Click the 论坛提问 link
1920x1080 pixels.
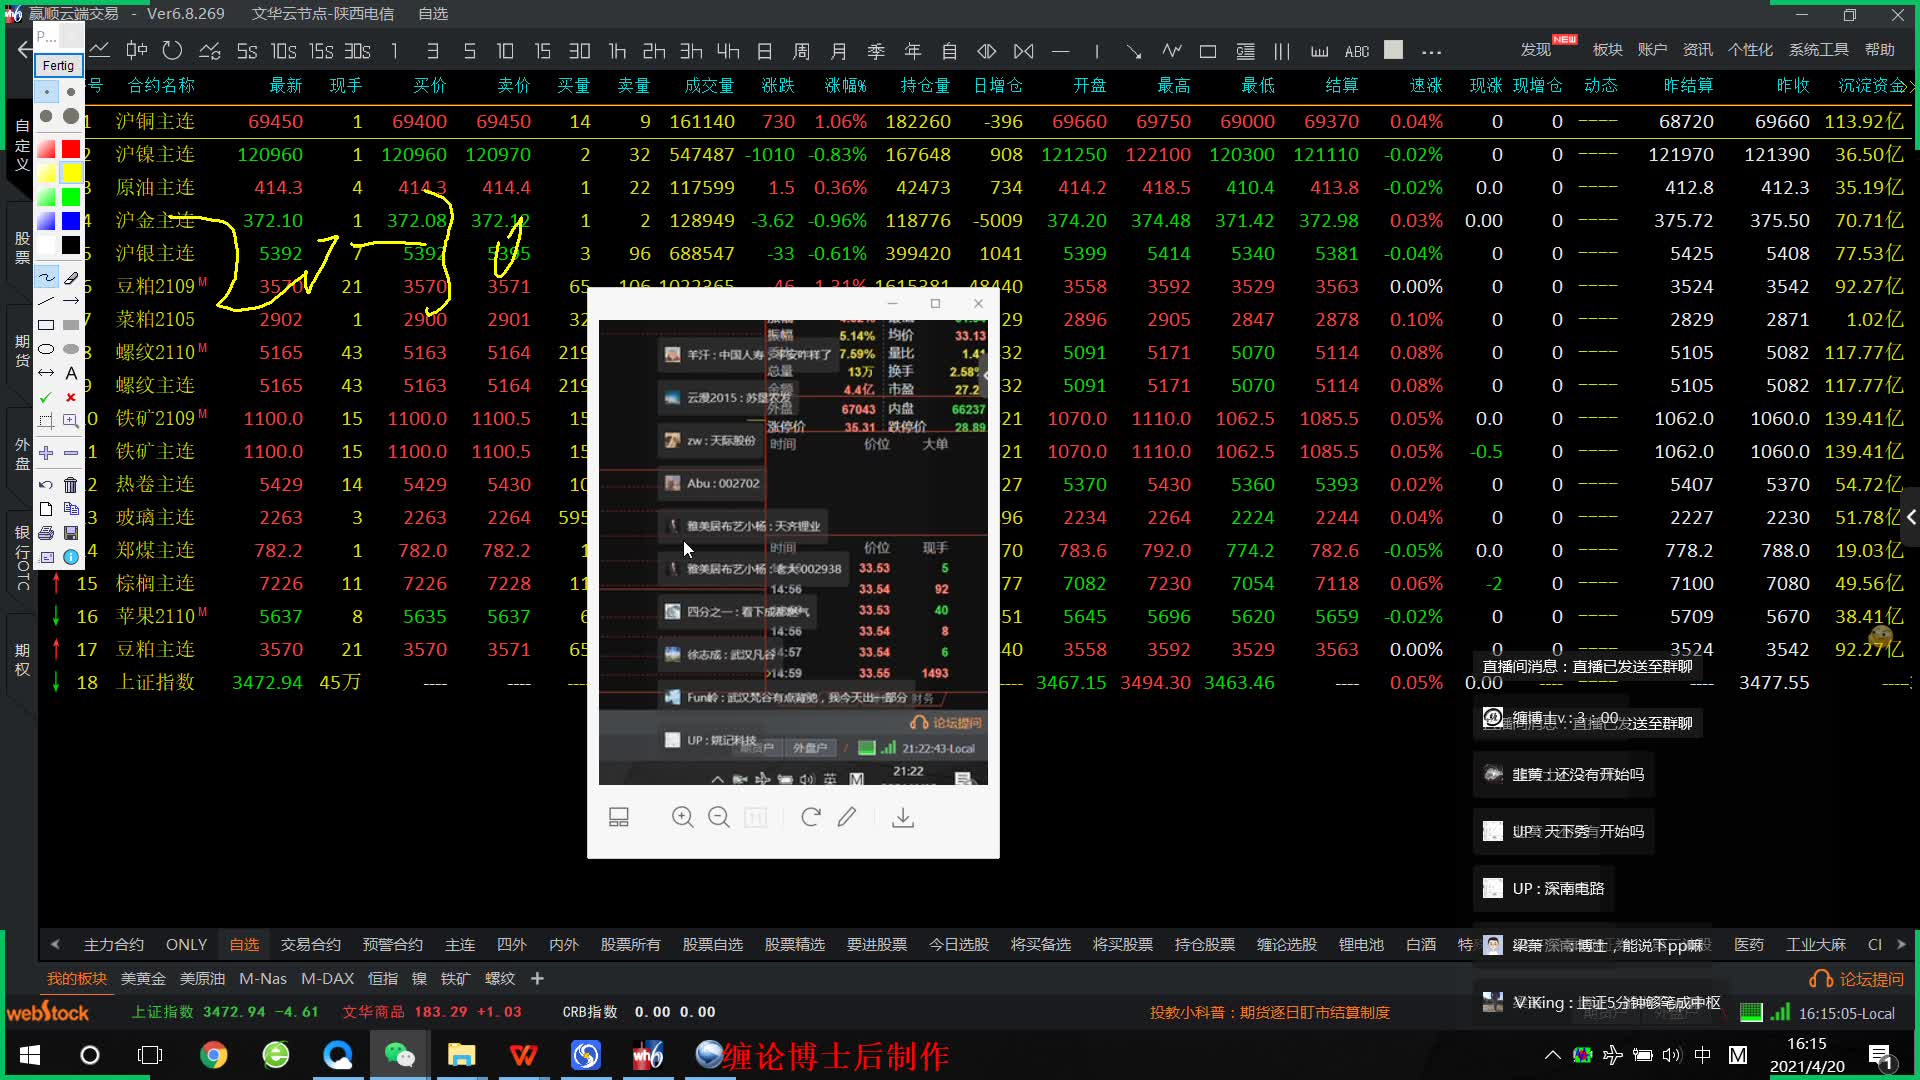tap(1858, 979)
